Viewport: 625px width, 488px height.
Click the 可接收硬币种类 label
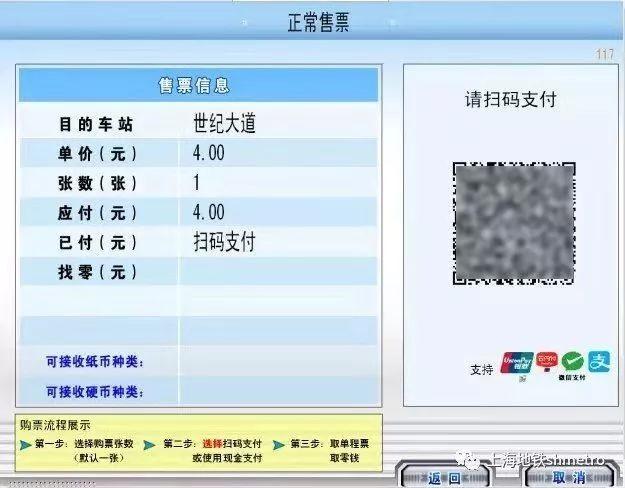(x=94, y=392)
